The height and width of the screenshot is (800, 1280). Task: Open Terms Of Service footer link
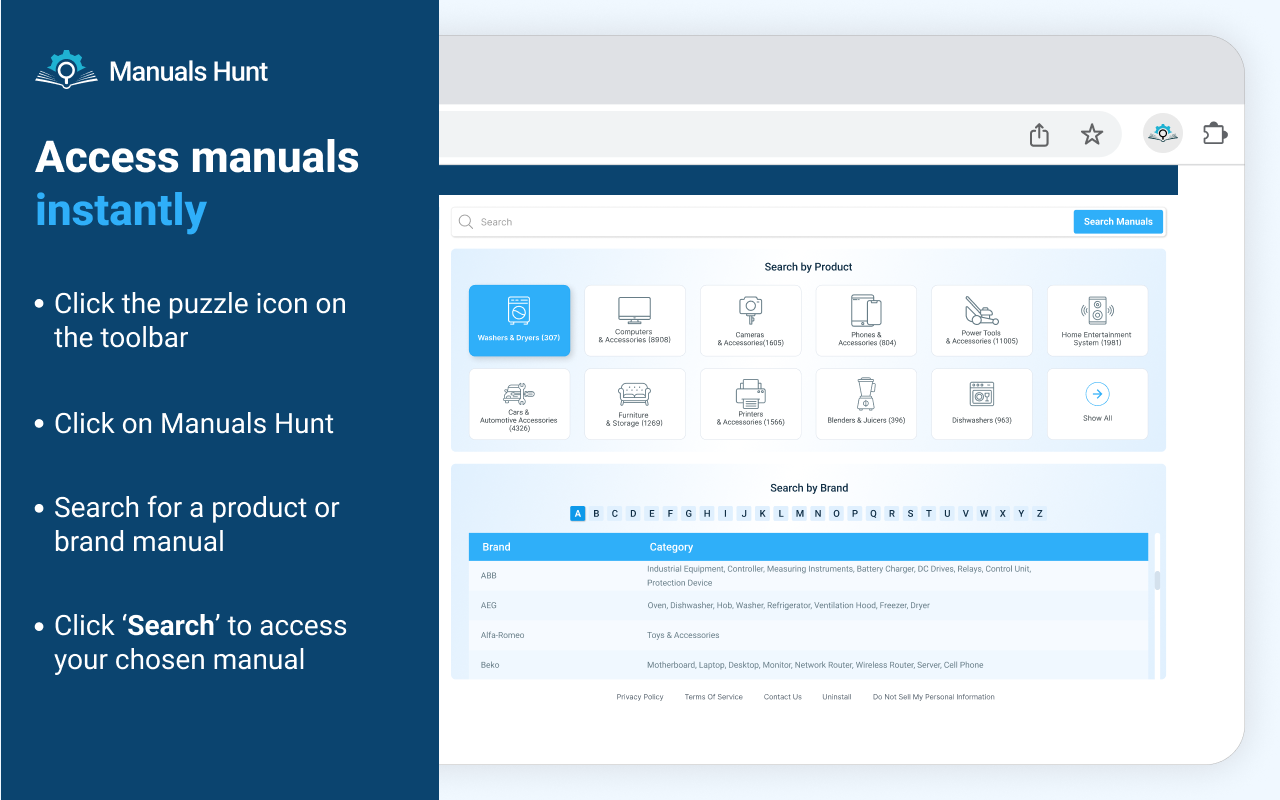tap(713, 697)
